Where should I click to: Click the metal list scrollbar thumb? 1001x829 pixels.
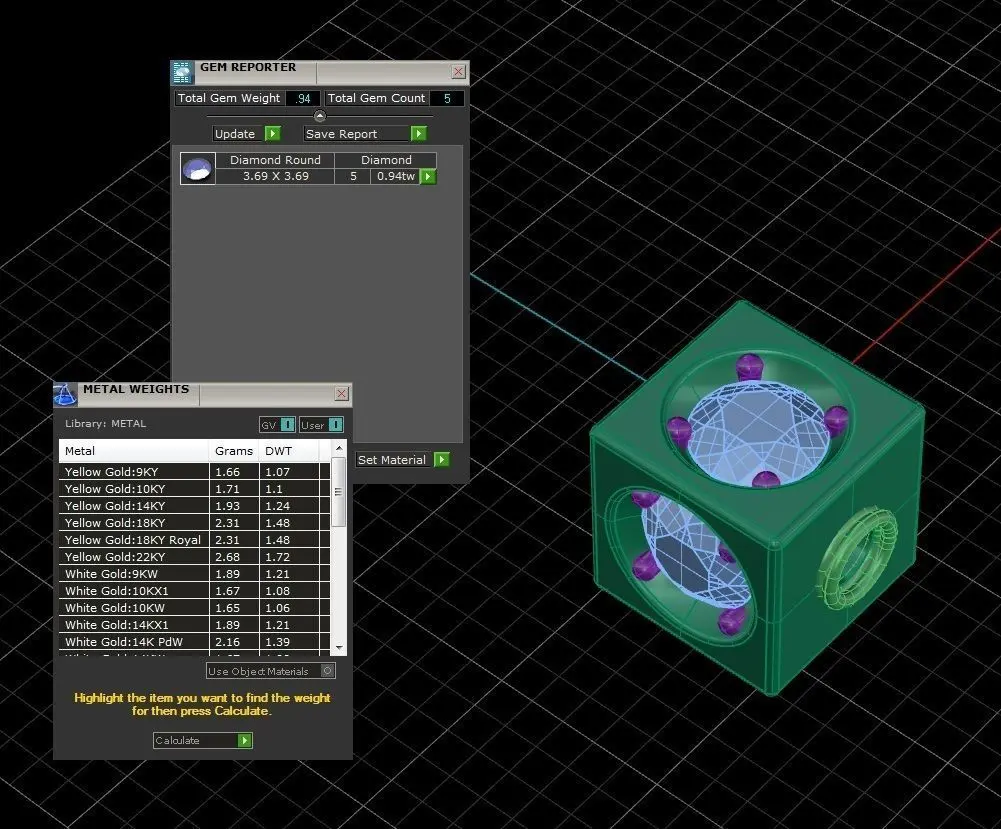click(339, 492)
